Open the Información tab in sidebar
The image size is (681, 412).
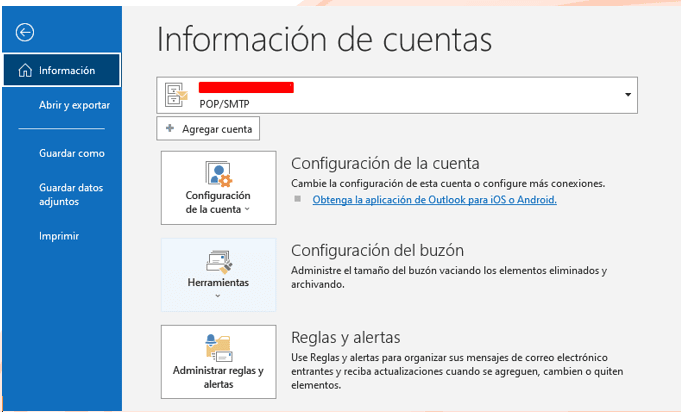[62, 70]
